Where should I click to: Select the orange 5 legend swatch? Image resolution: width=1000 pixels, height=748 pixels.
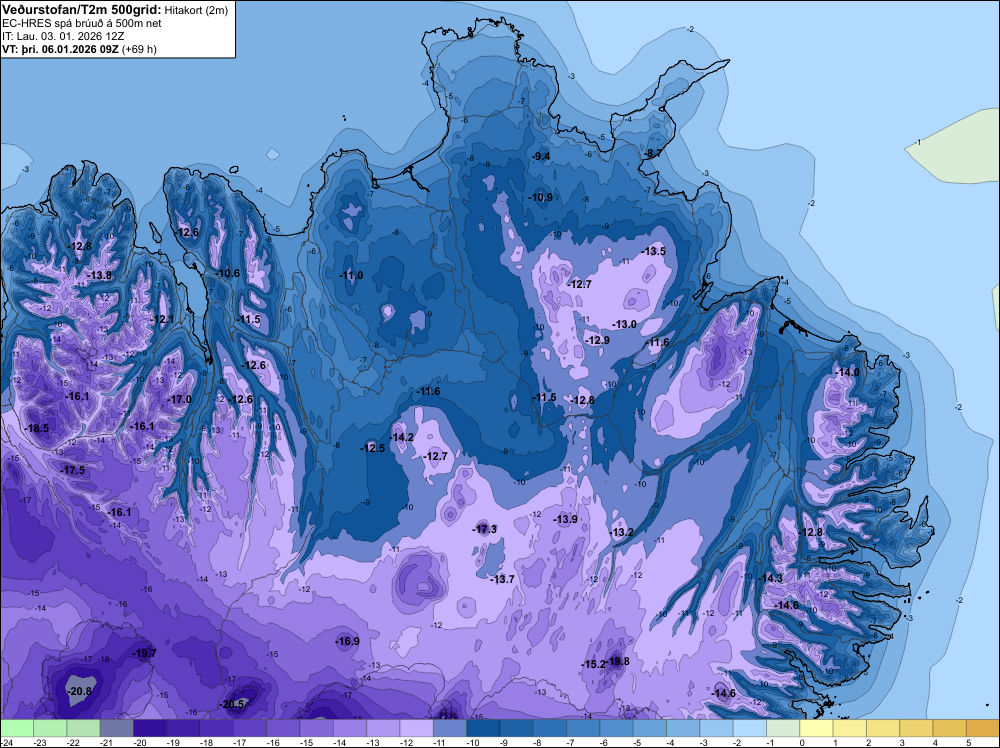click(x=983, y=728)
